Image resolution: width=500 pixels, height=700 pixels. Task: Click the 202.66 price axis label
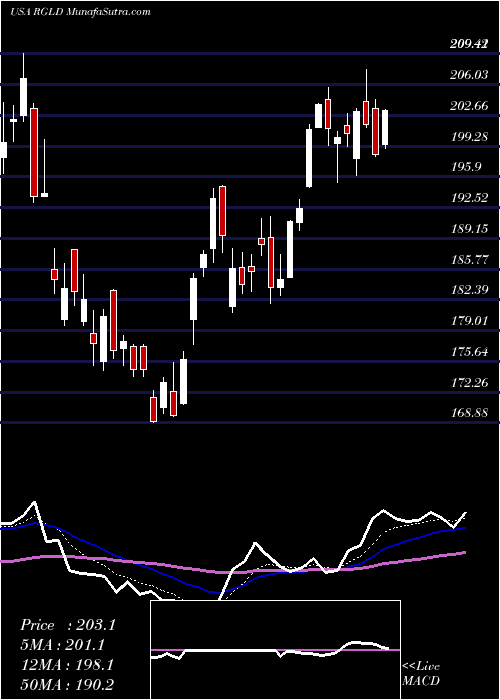point(469,106)
